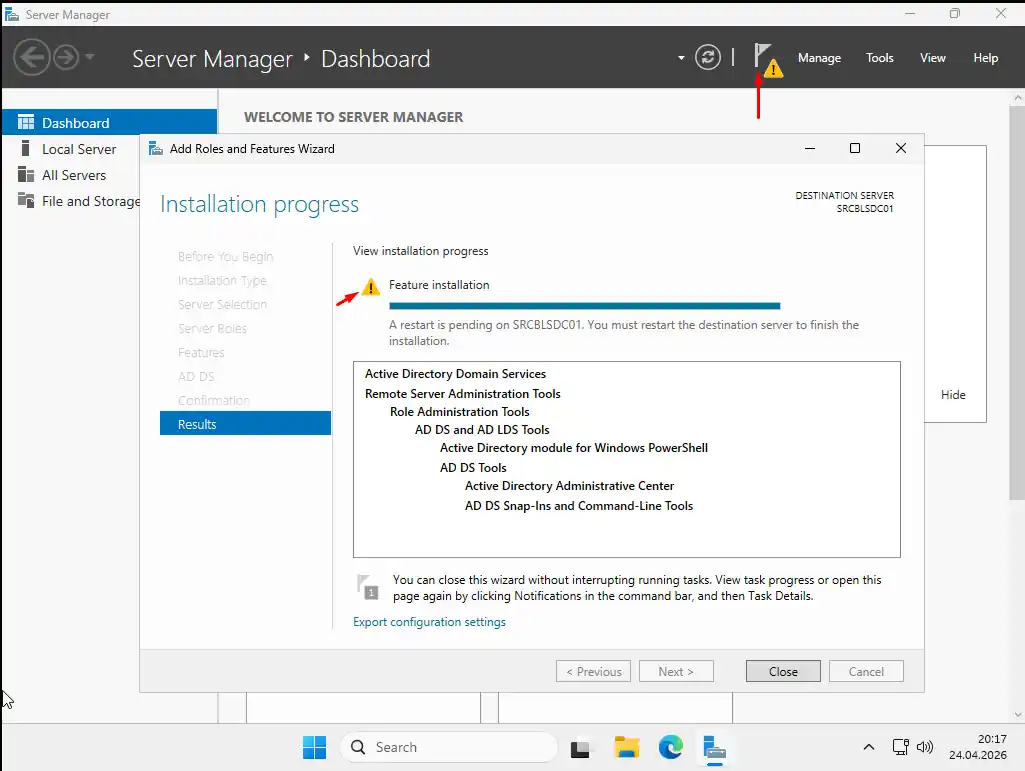Open the notifications flag with warning
This screenshot has height=771, width=1025.
click(x=767, y=60)
